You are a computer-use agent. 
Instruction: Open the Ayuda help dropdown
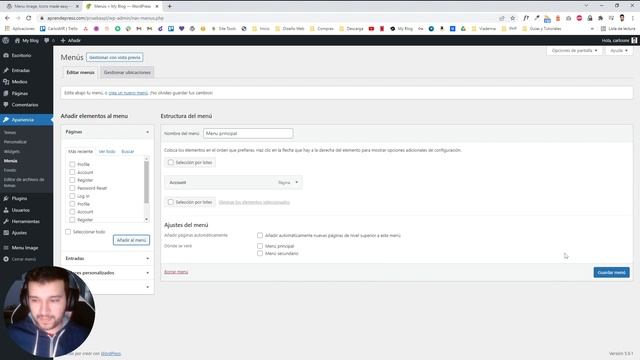coord(619,51)
